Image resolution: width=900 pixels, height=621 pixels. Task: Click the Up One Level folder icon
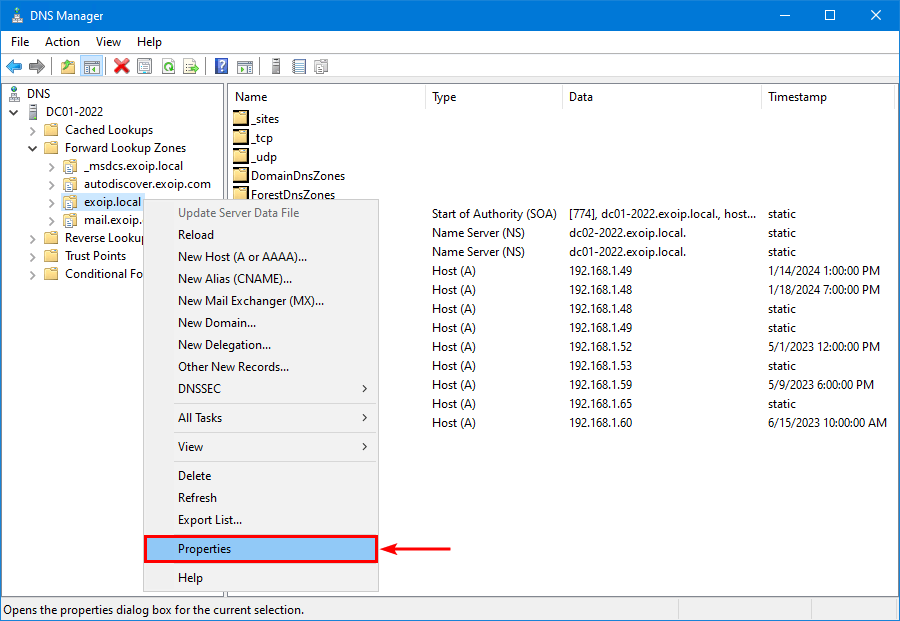67,67
